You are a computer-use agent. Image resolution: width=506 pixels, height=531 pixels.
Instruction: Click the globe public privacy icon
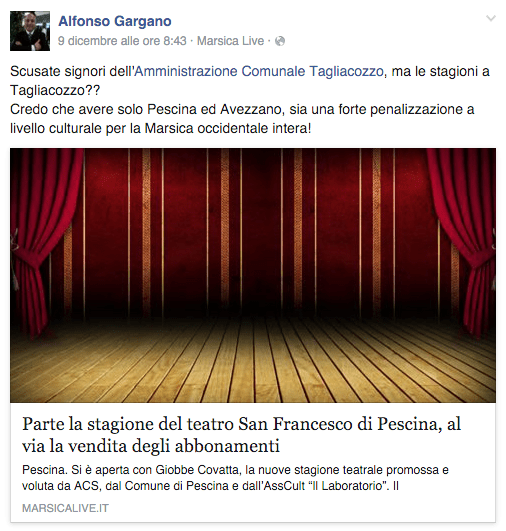(280, 41)
